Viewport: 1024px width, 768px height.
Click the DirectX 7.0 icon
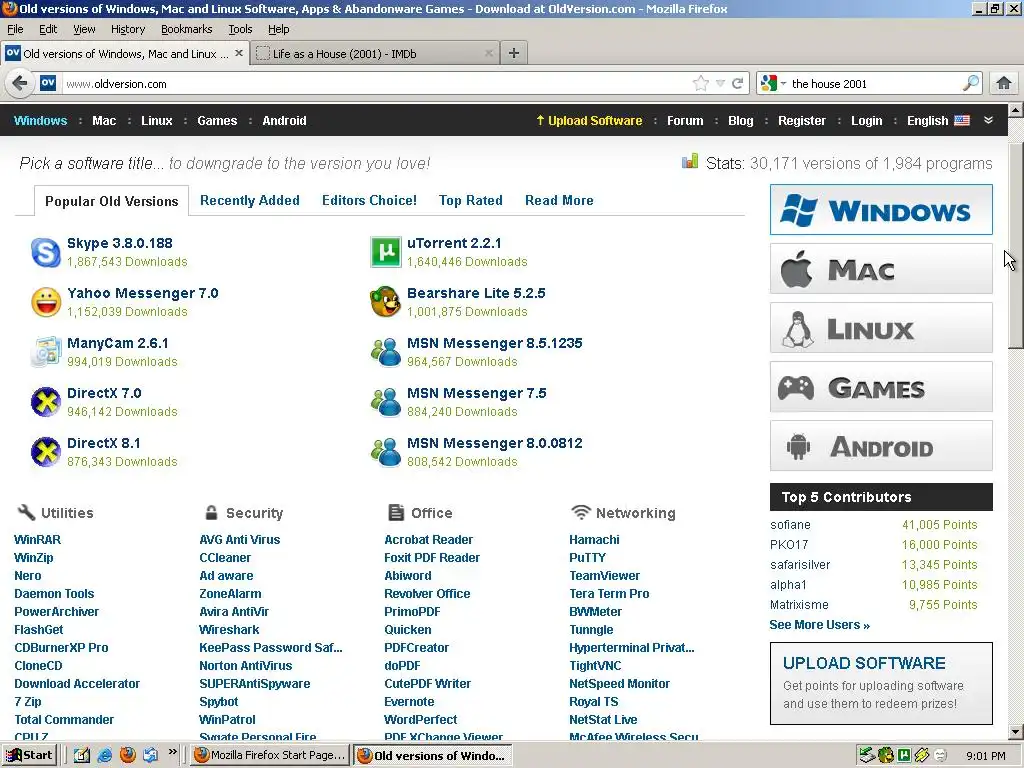point(46,402)
